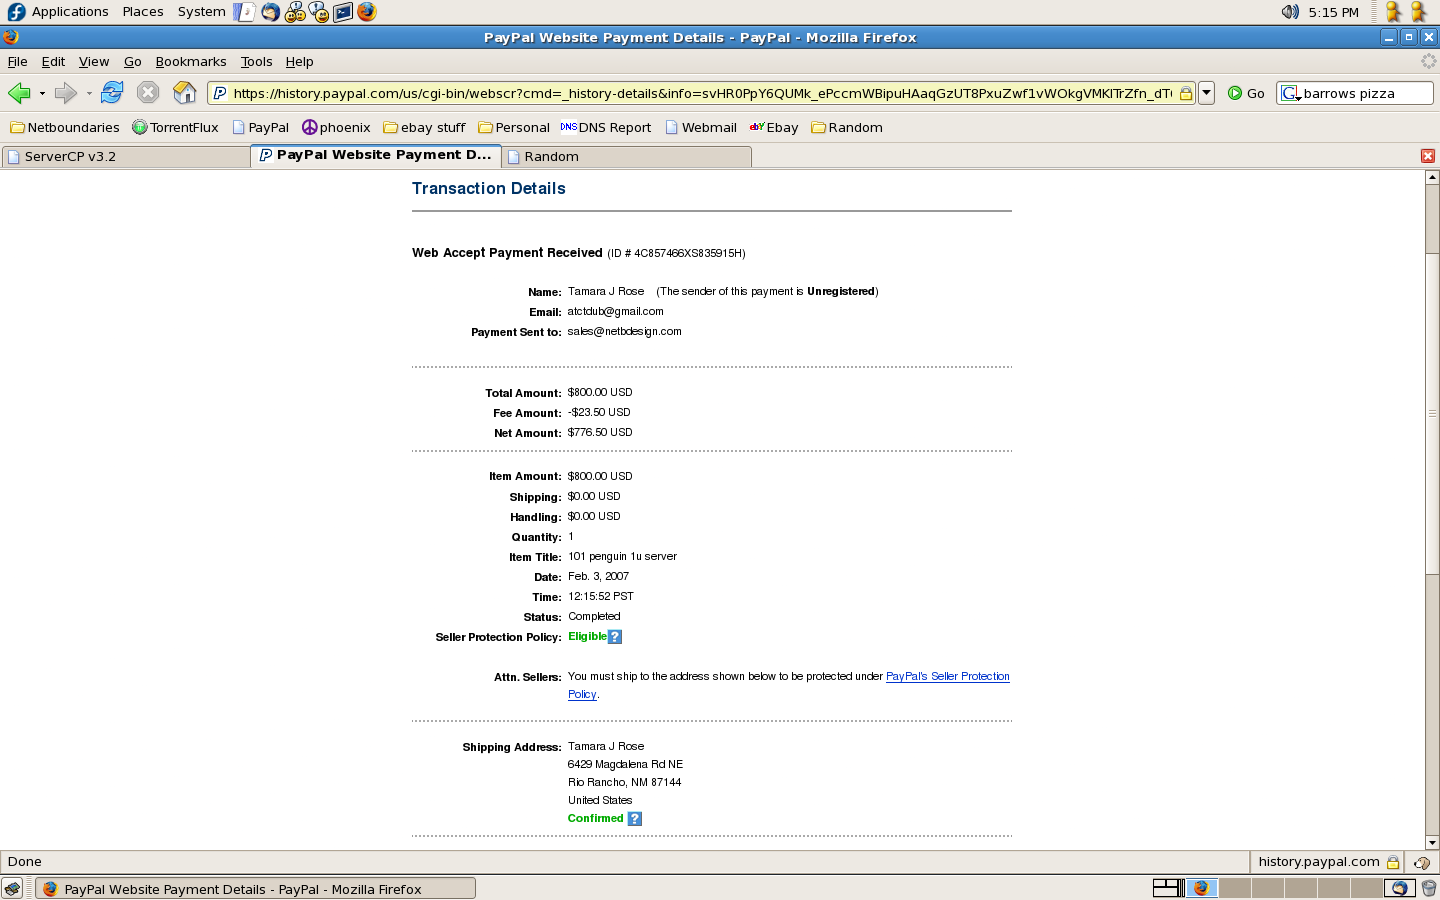Viewport: 1440px width, 900px height.
Task: Switch to the ServerCP v3.2 tab
Action: point(125,157)
